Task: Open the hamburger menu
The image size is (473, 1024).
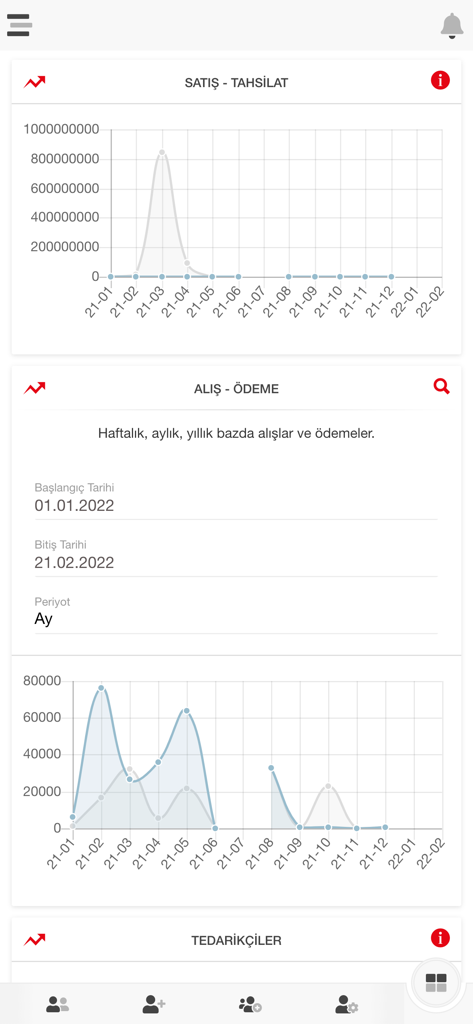Action: (x=20, y=25)
